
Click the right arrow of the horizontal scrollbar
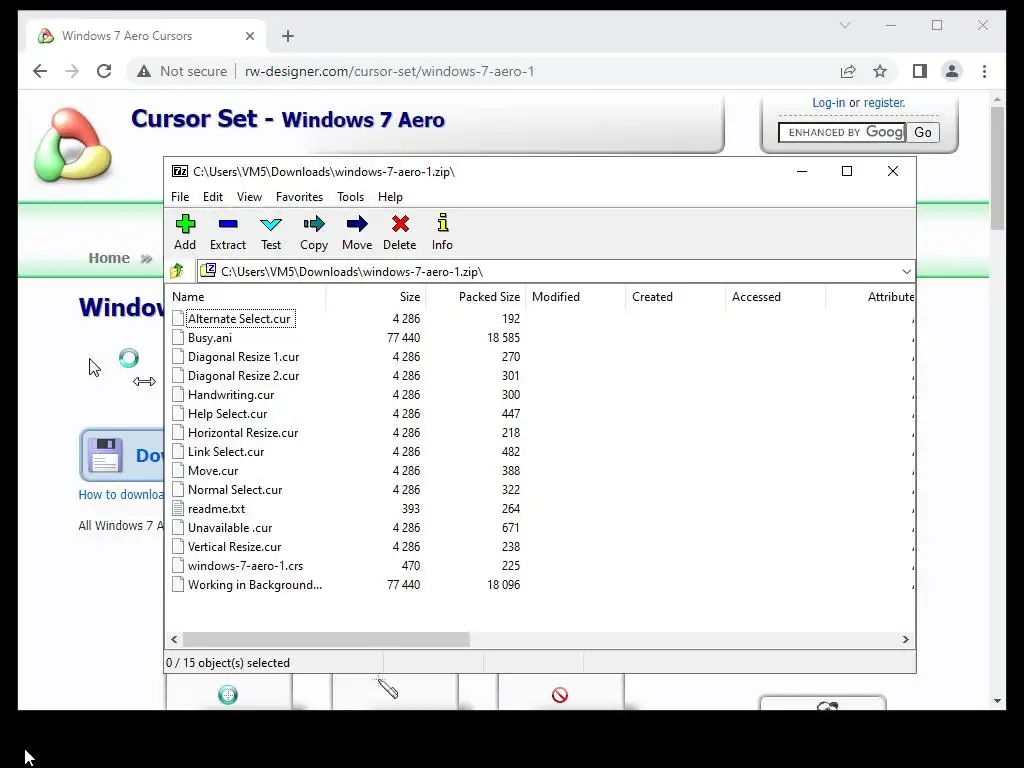click(906, 639)
